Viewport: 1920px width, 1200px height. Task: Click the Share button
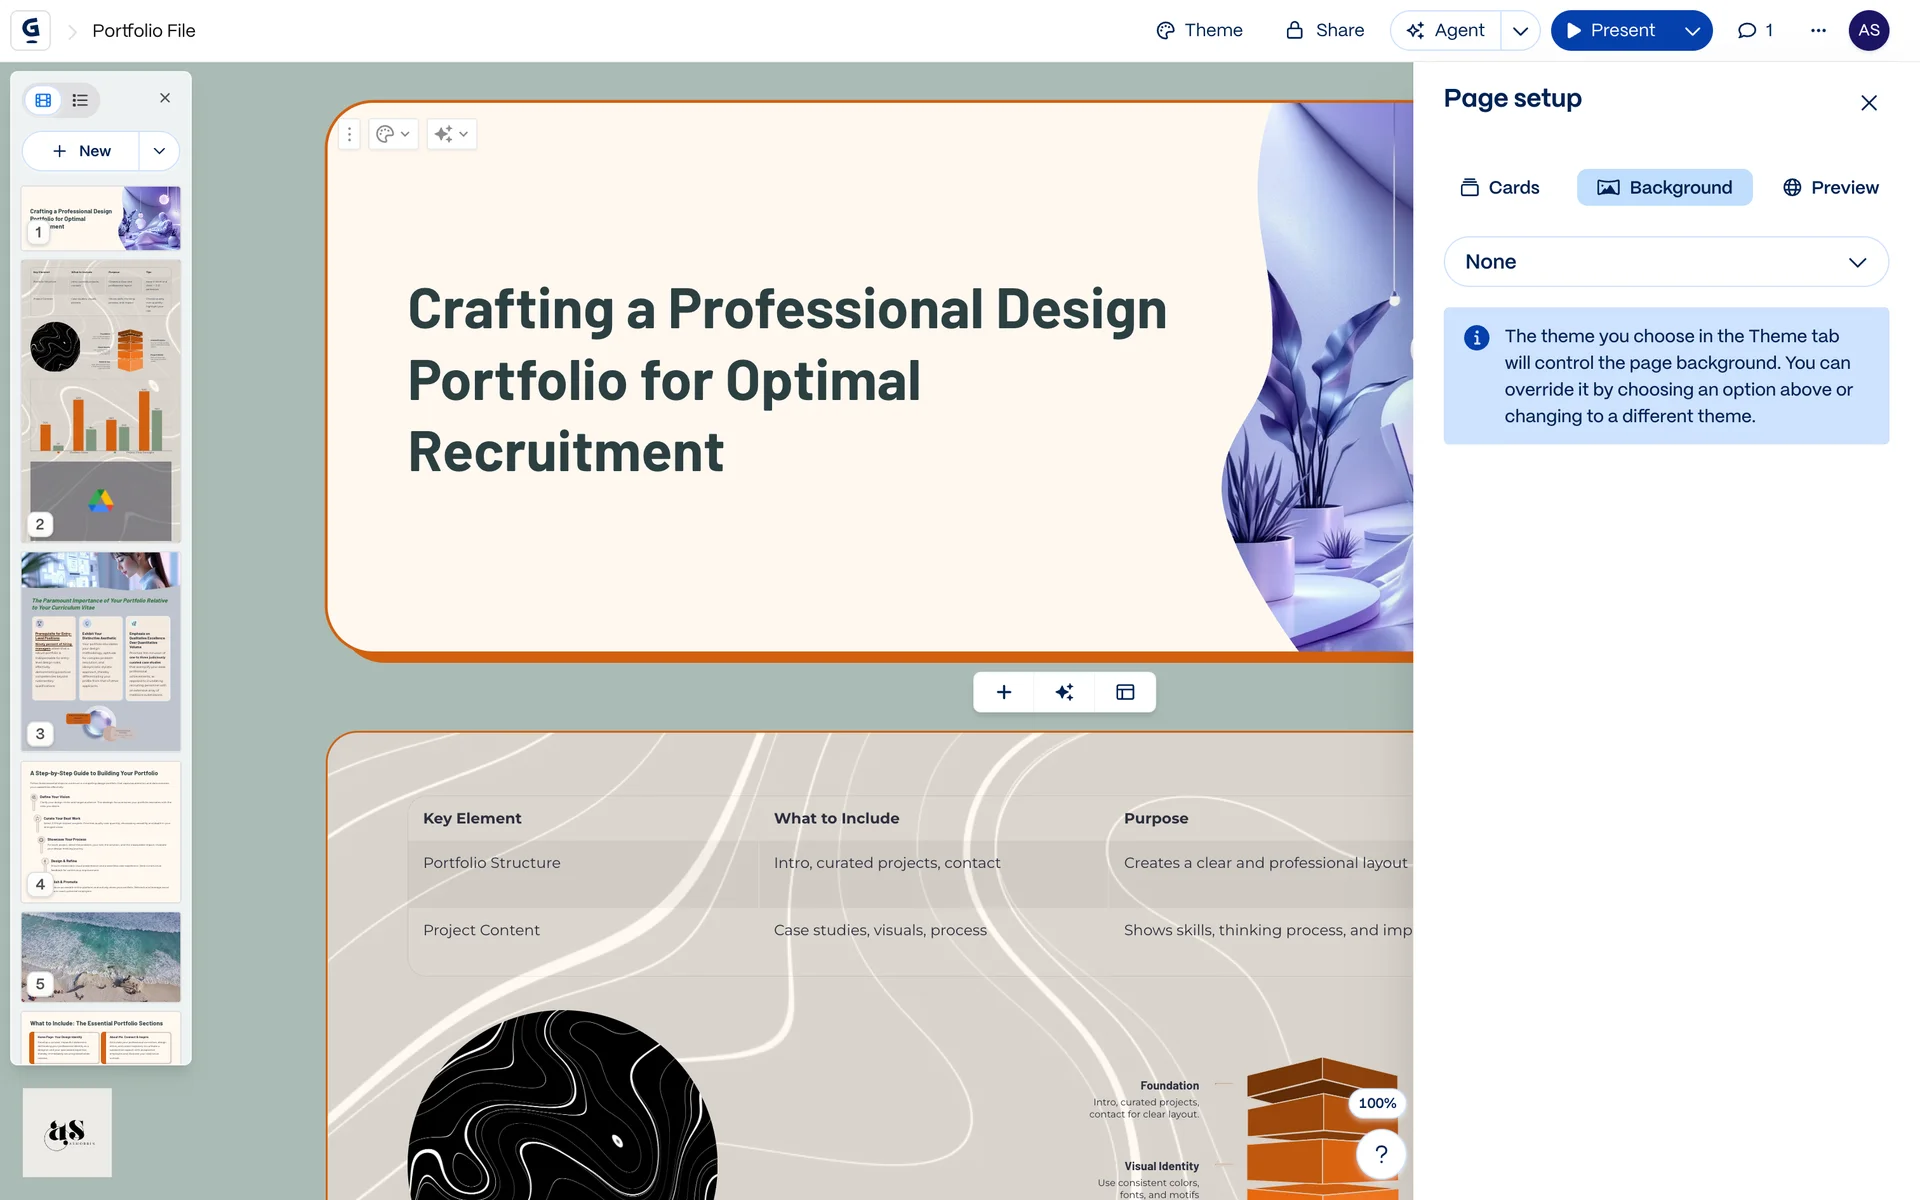pos(1324,30)
